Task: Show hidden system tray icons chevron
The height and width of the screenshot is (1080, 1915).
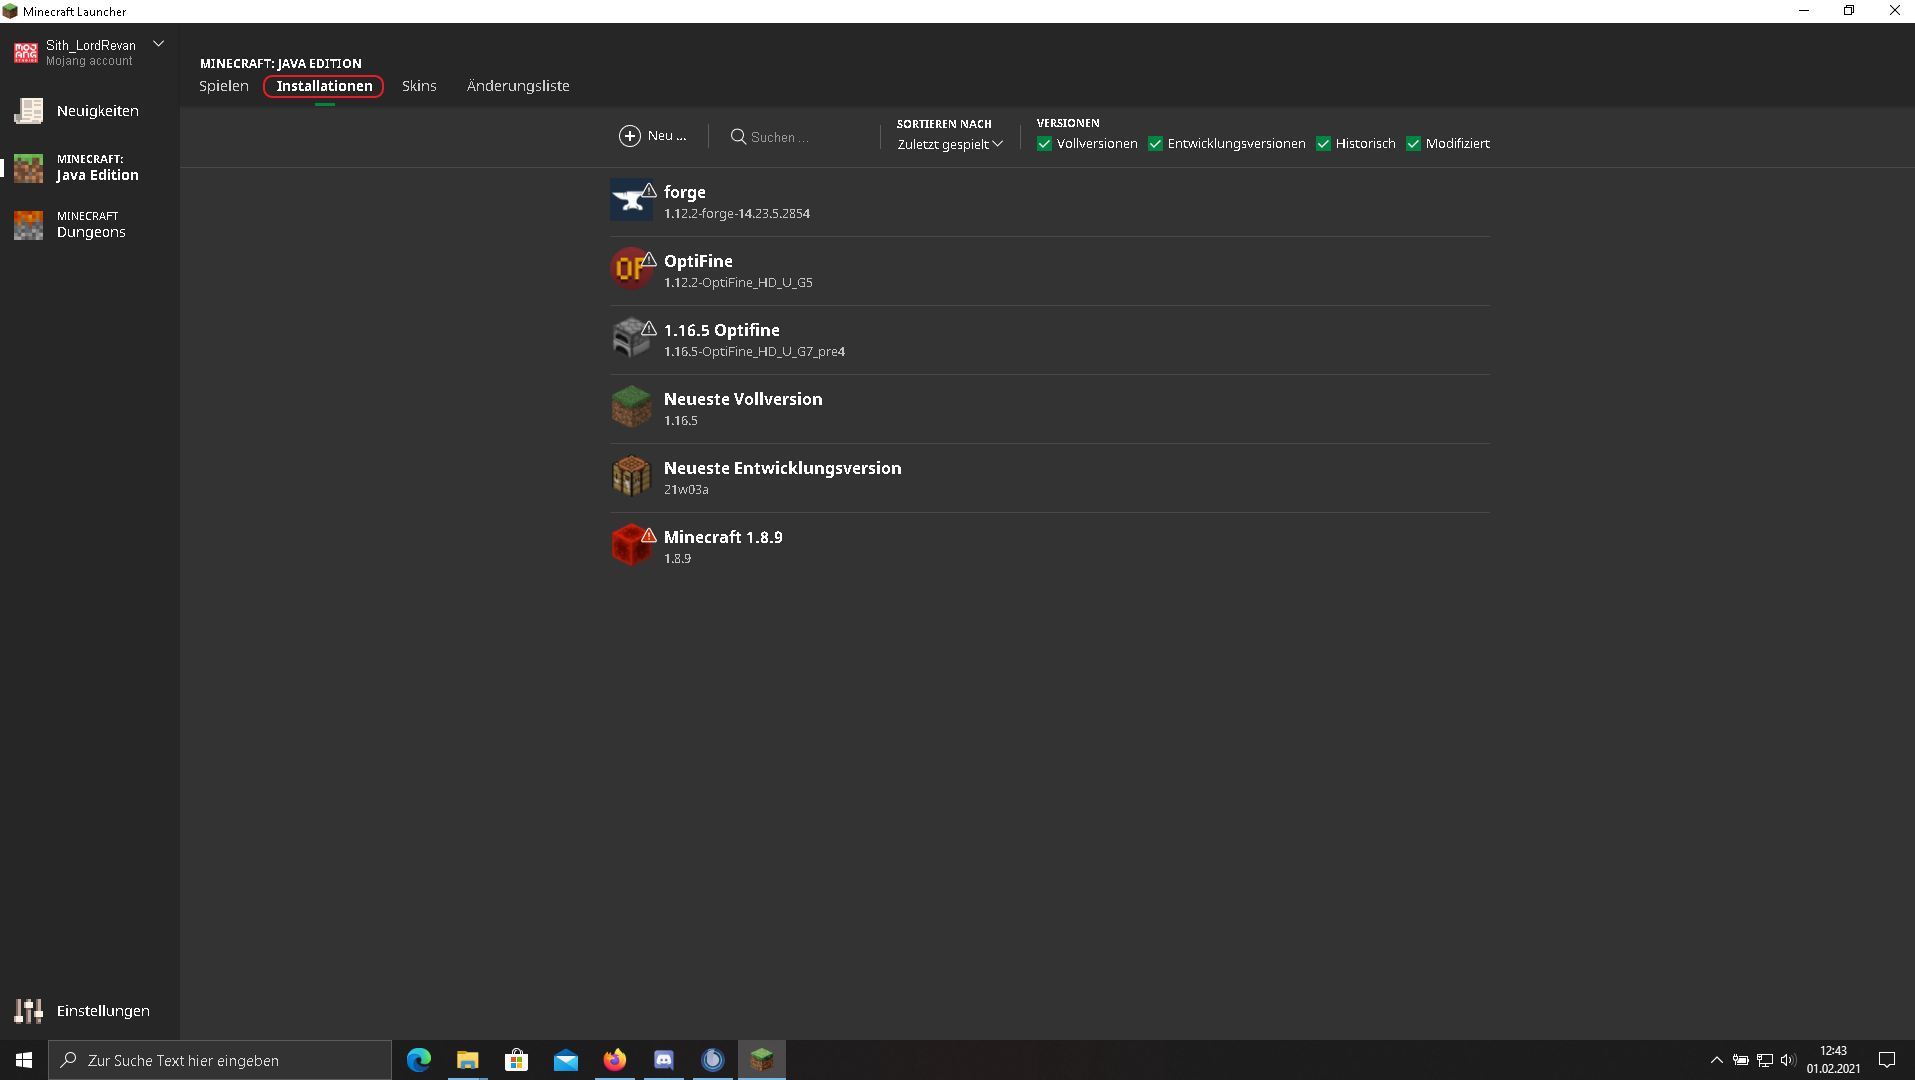Action: click(1717, 1060)
